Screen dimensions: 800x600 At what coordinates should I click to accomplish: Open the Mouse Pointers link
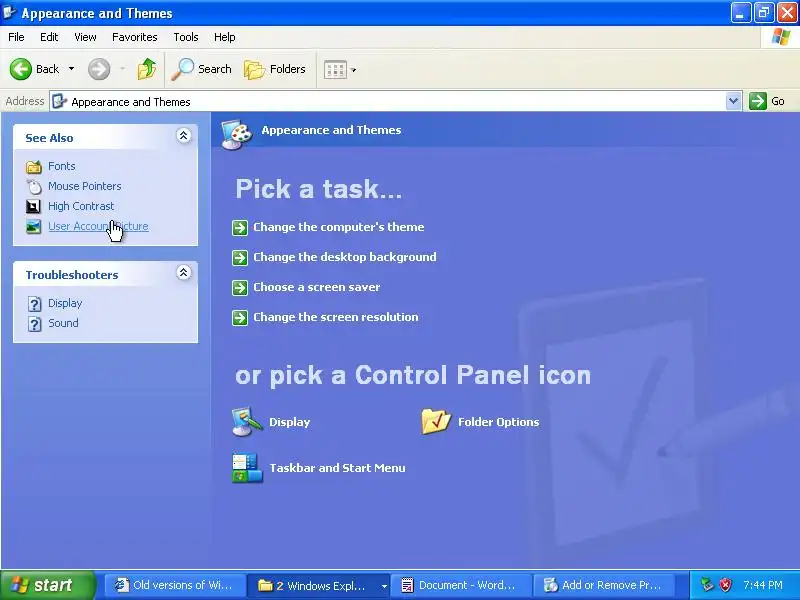(85, 186)
